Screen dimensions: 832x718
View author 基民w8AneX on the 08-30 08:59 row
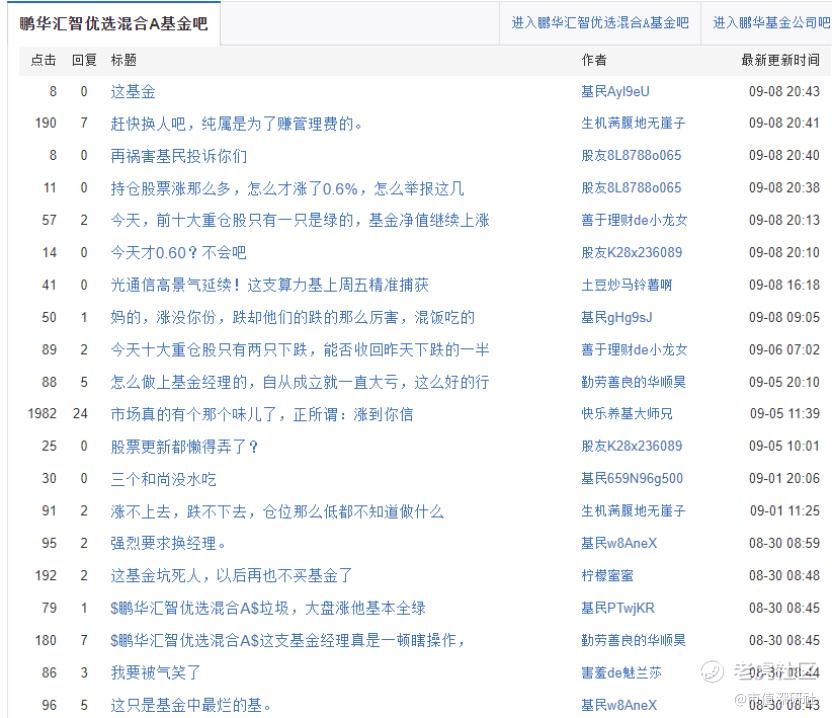point(619,544)
